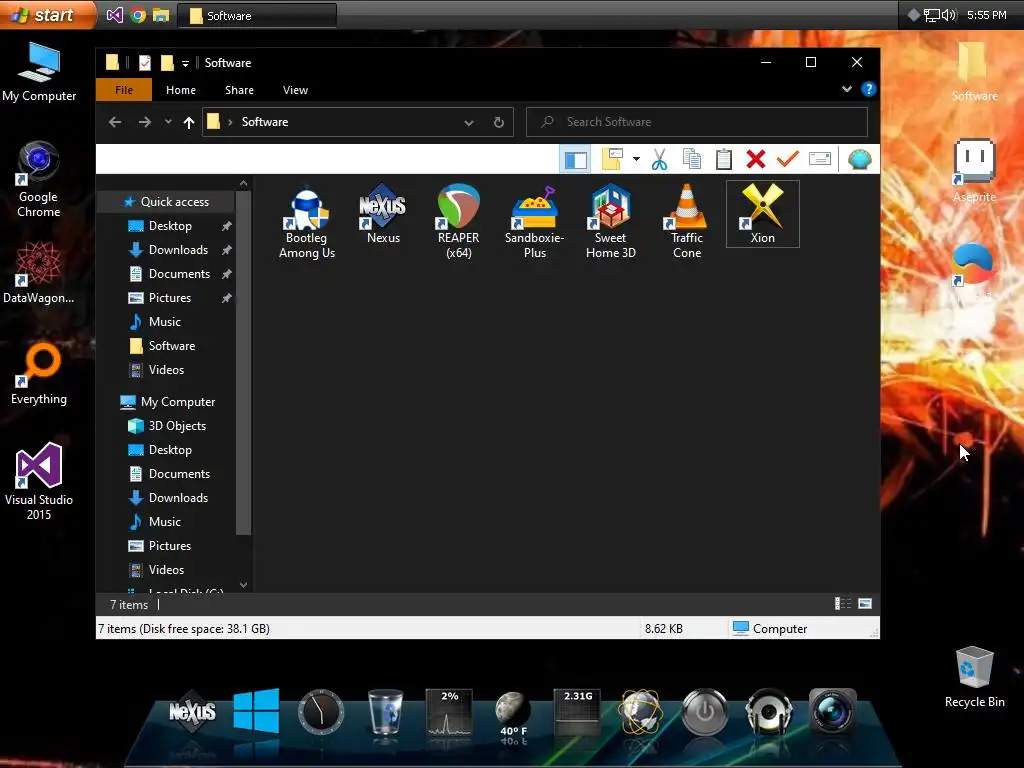This screenshot has height=768, width=1024.
Task: Switch to details view button
Action: (842, 604)
